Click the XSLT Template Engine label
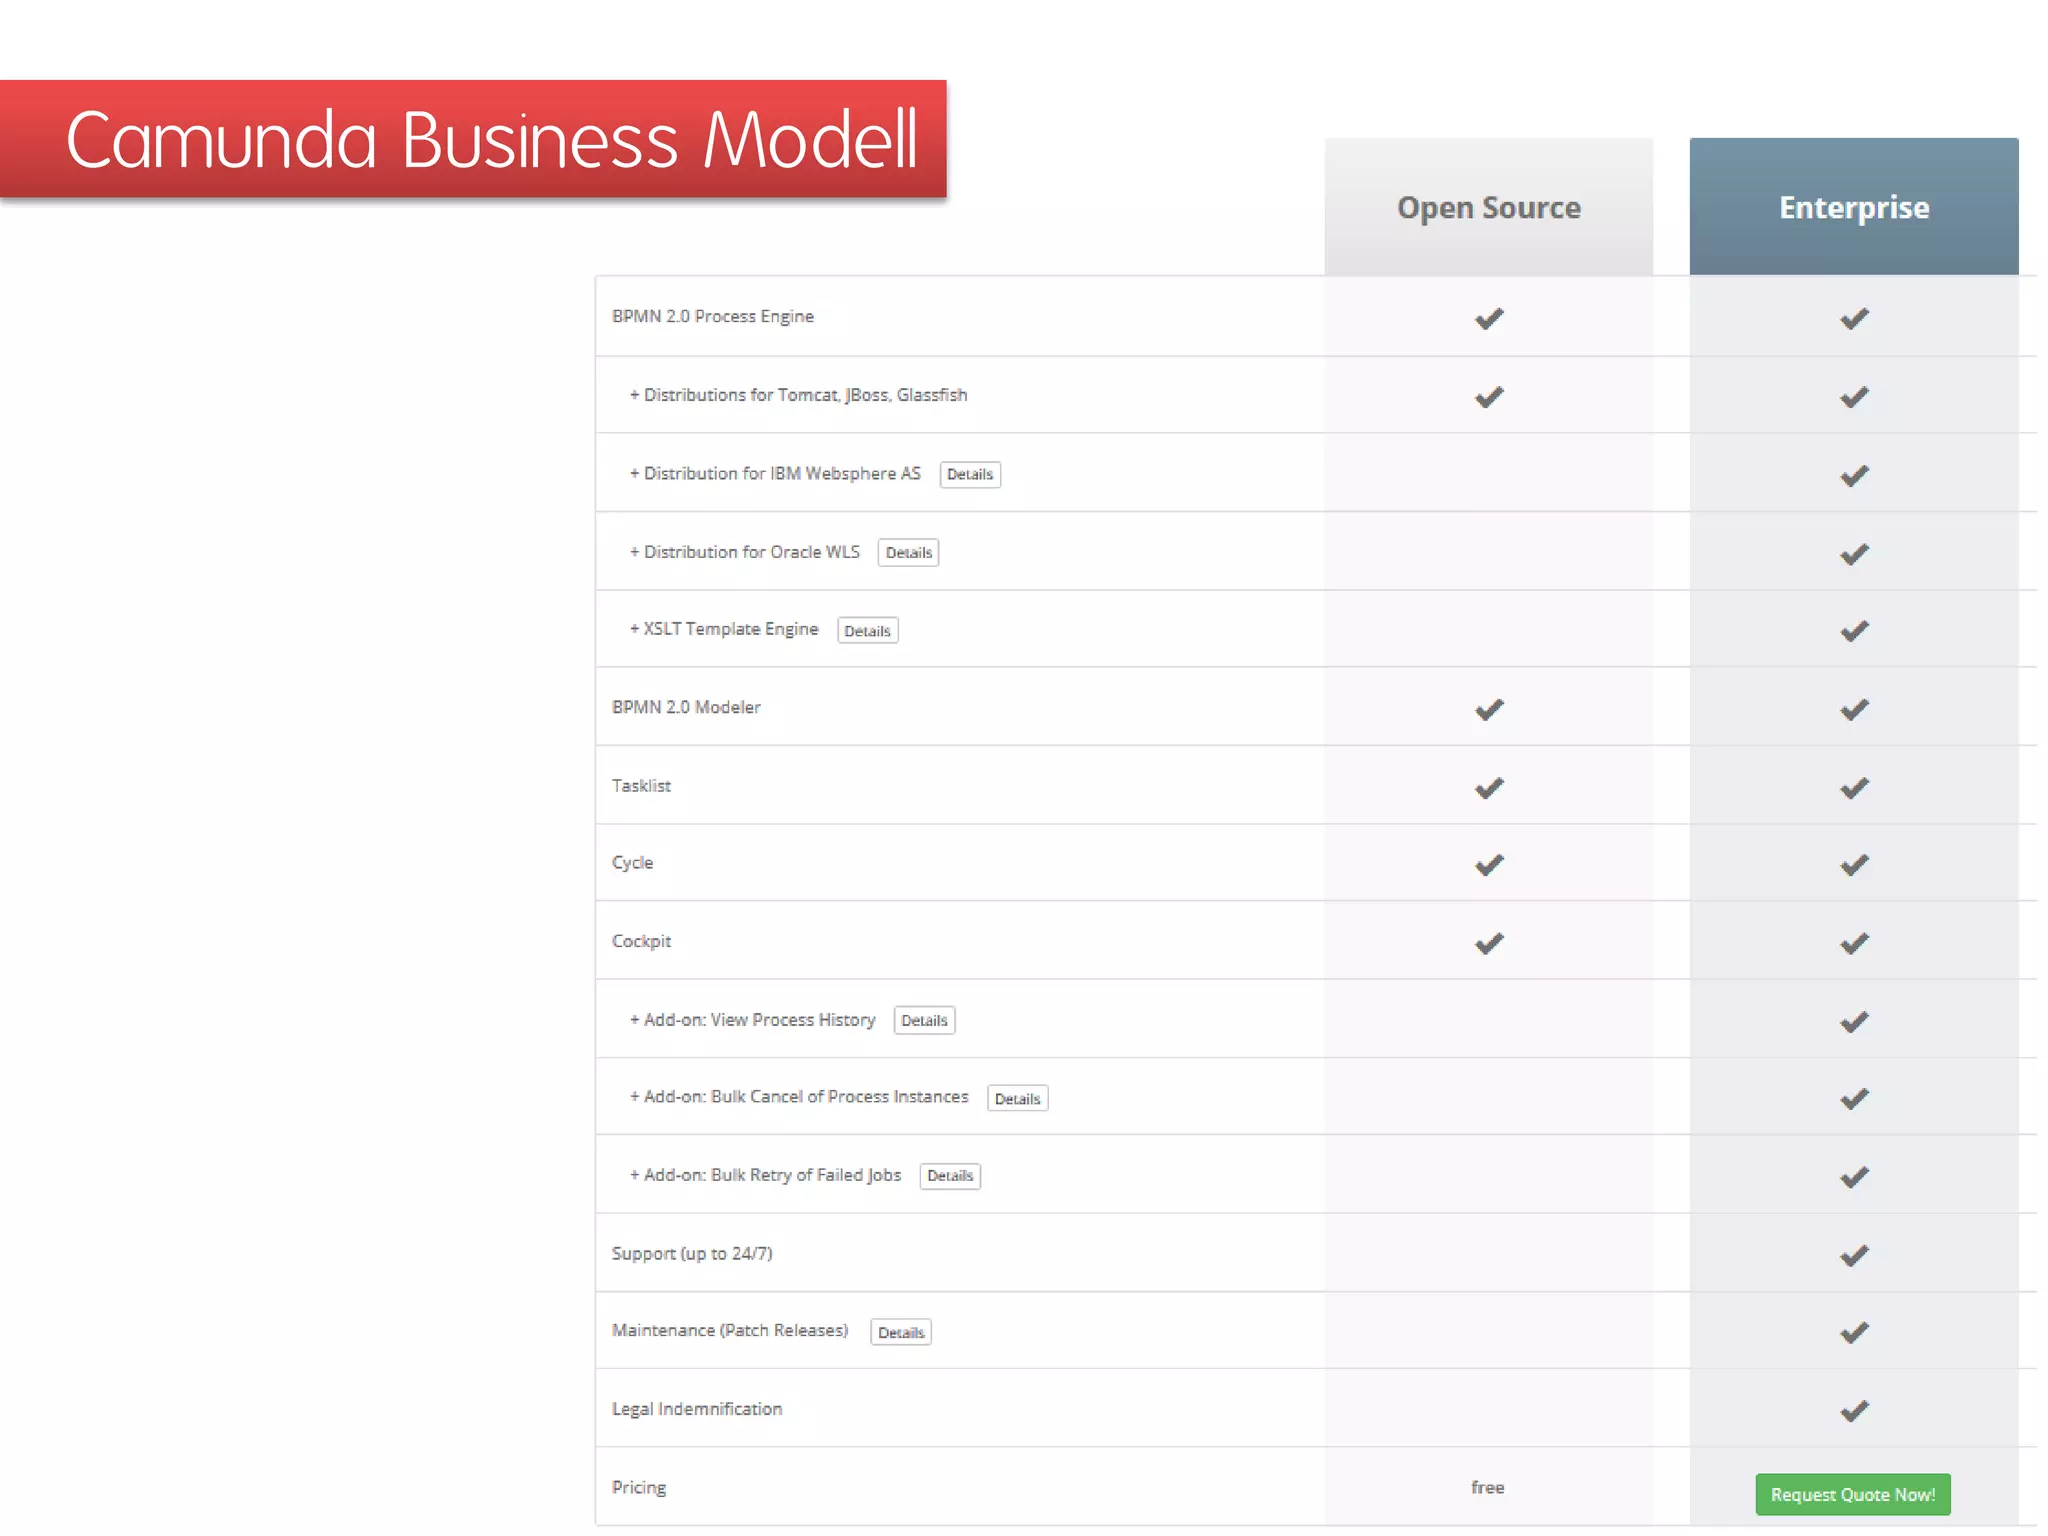 coord(724,629)
